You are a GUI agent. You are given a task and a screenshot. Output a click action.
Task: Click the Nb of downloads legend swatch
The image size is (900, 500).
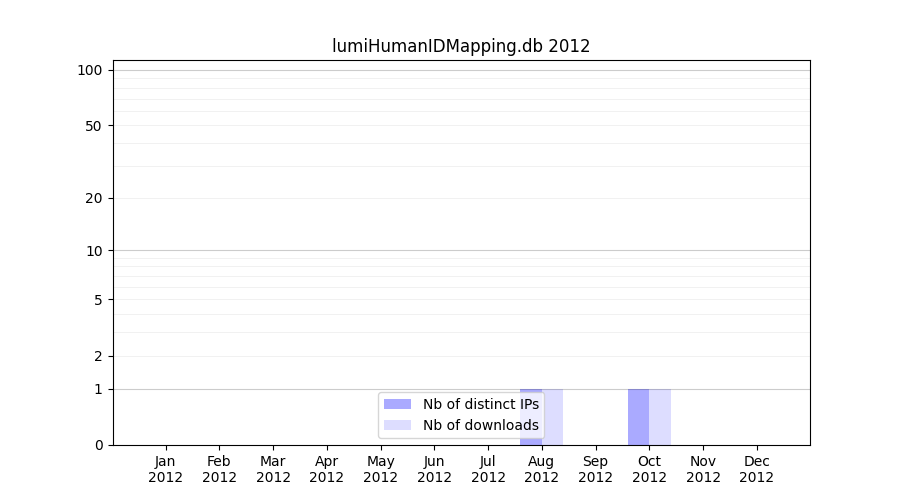(397, 425)
